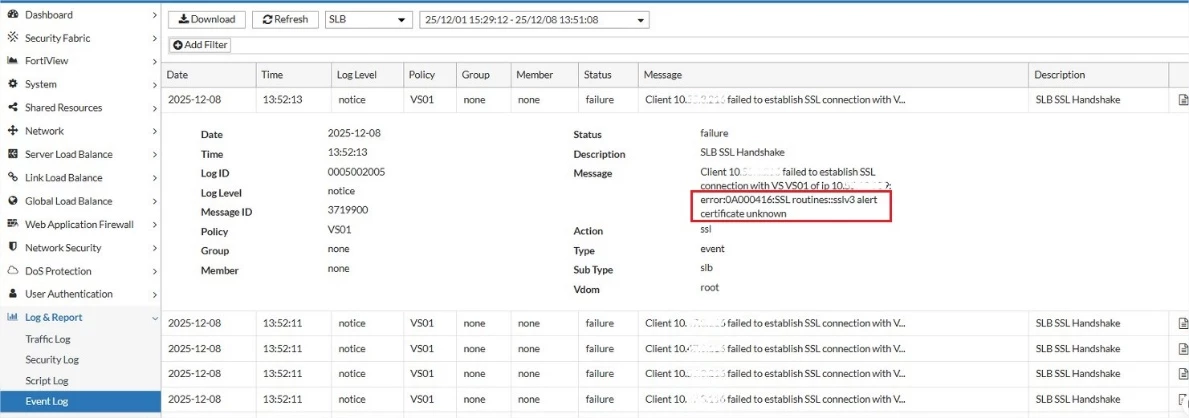Image resolution: width=1189 pixels, height=418 pixels.
Task: Open the Web Application Firewall menu
Action: coord(80,225)
